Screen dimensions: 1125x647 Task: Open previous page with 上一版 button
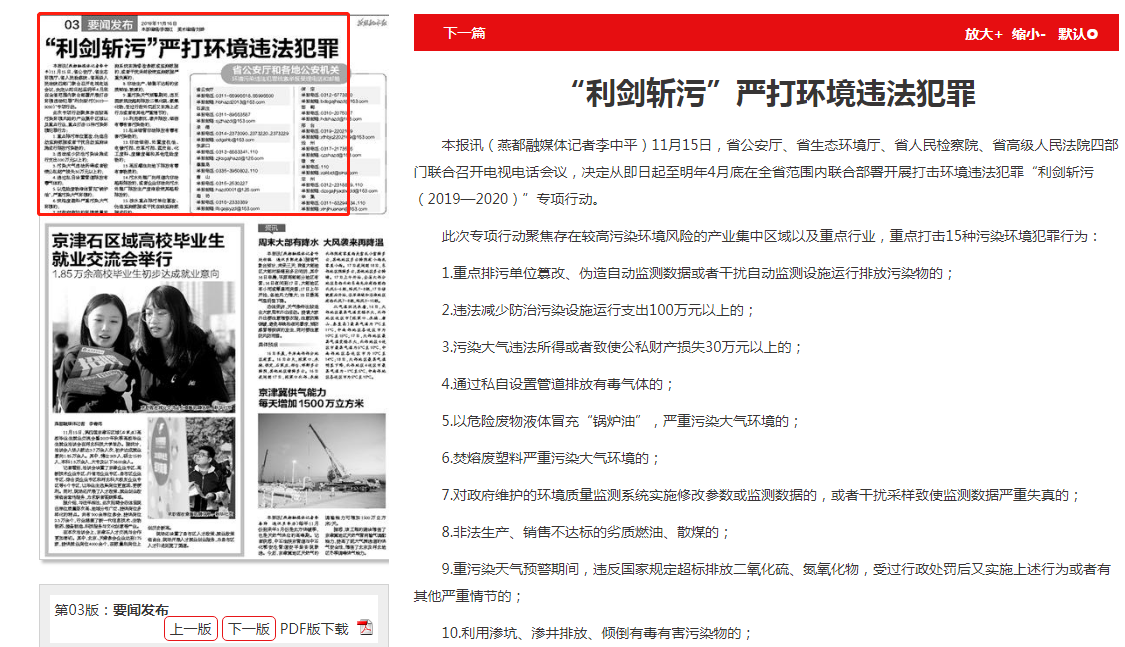[x=191, y=629]
